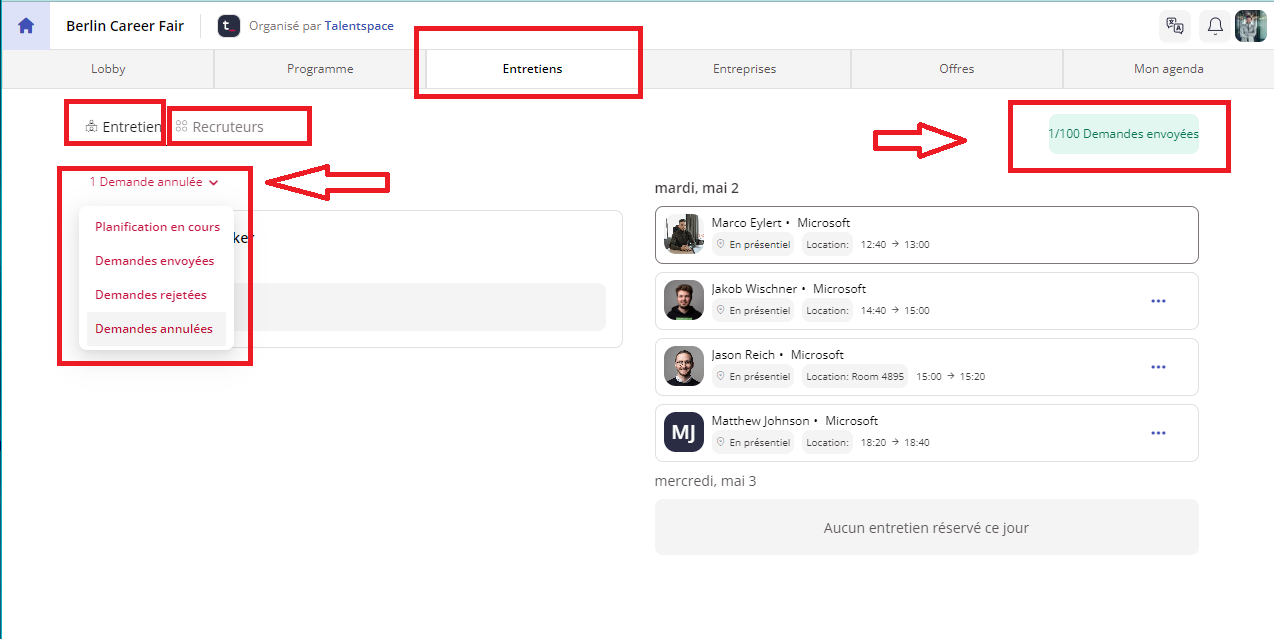Click 'Aucun entretien réservé ce jour' box
This screenshot has height=639, width=1280.
click(x=926, y=527)
